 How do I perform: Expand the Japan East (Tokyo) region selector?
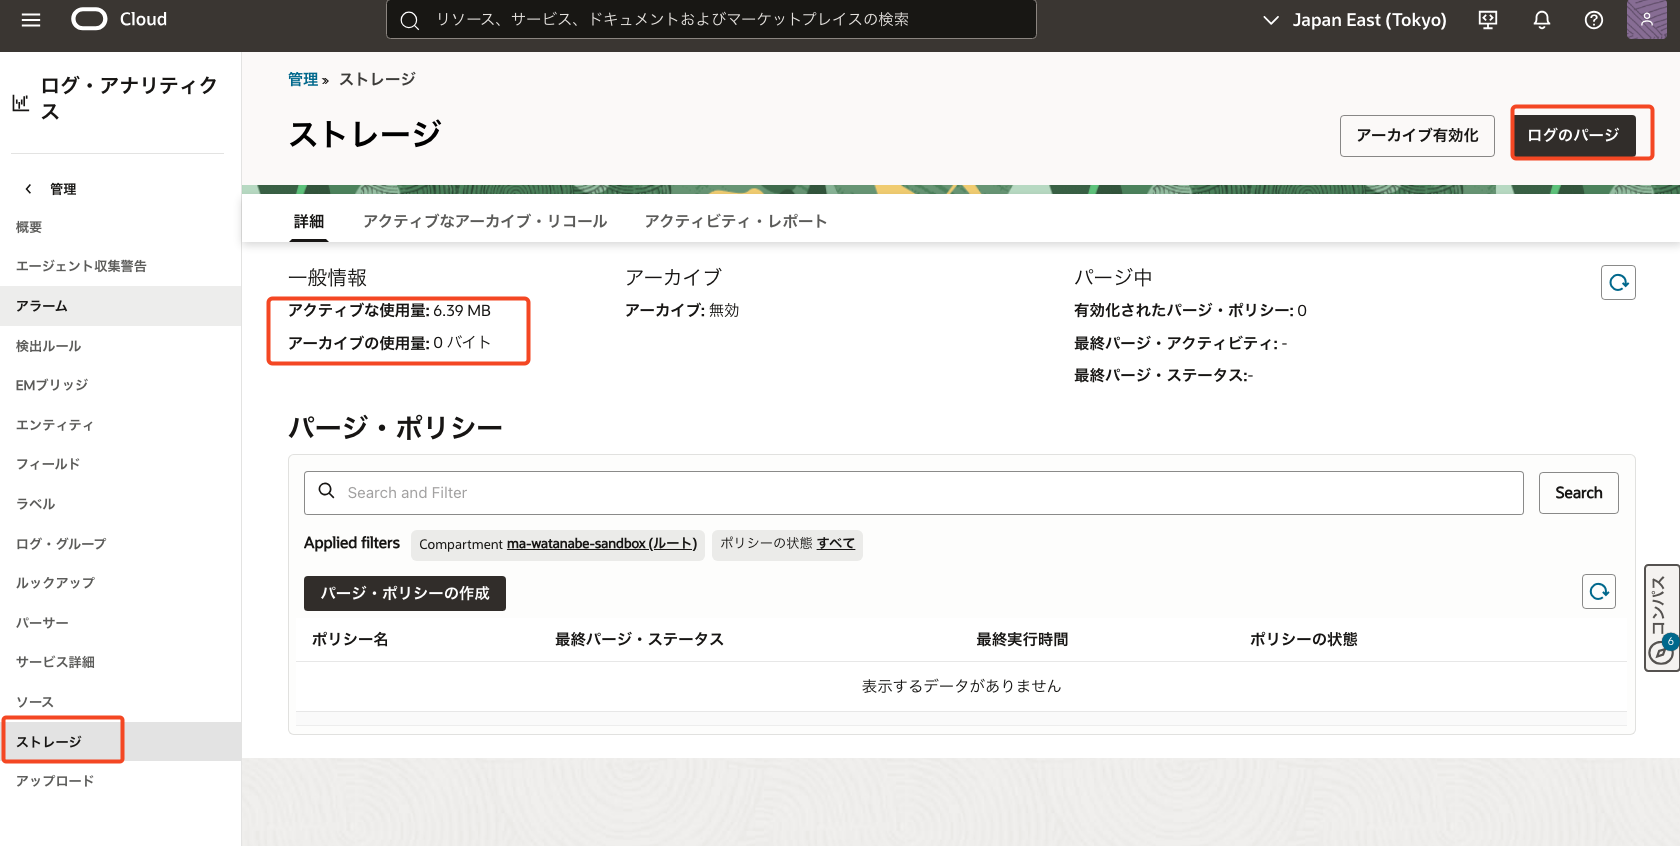[1355, 20]
